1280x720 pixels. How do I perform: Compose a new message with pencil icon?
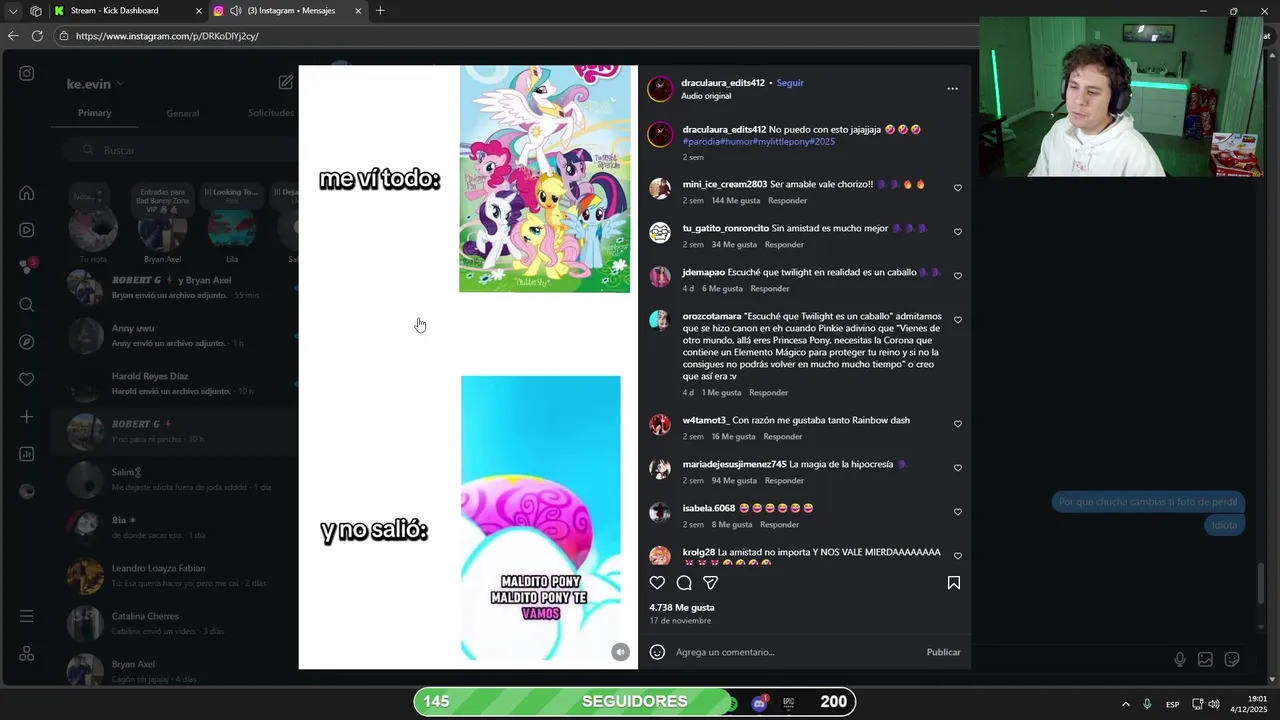click(x=286, y=83)
